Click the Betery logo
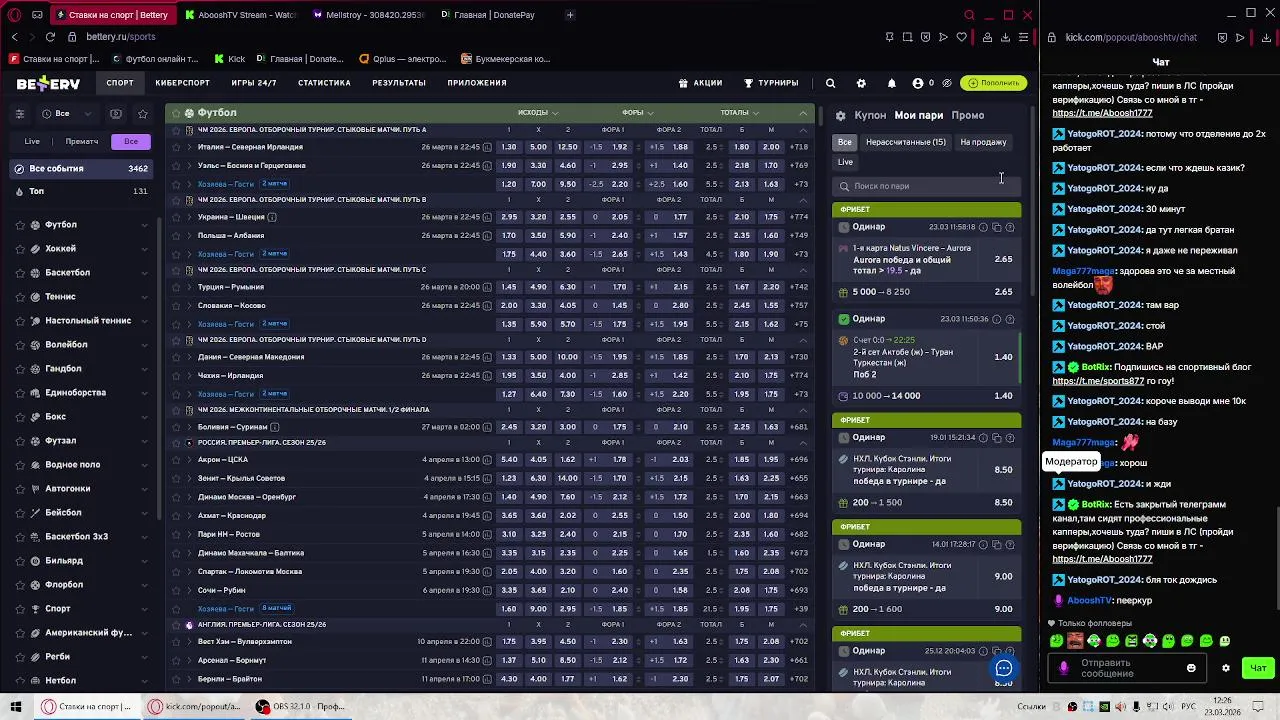The image size is (1280, 720). pos(48,84)
